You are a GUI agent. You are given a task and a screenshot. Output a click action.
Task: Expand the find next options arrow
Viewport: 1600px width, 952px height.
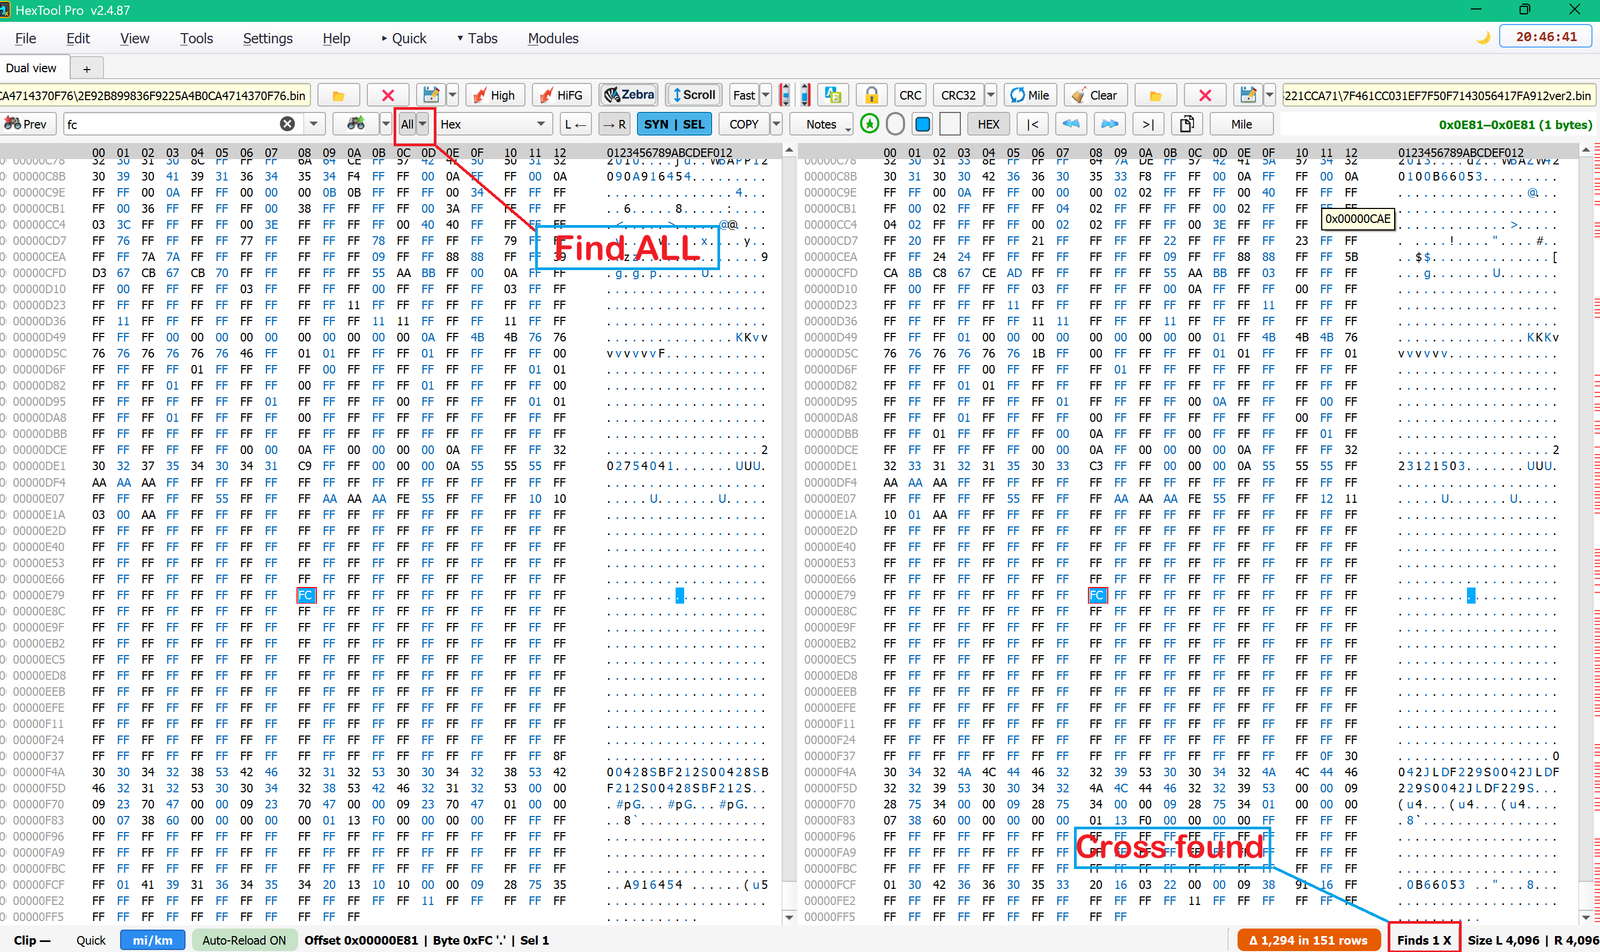click(x=386, y=124)
